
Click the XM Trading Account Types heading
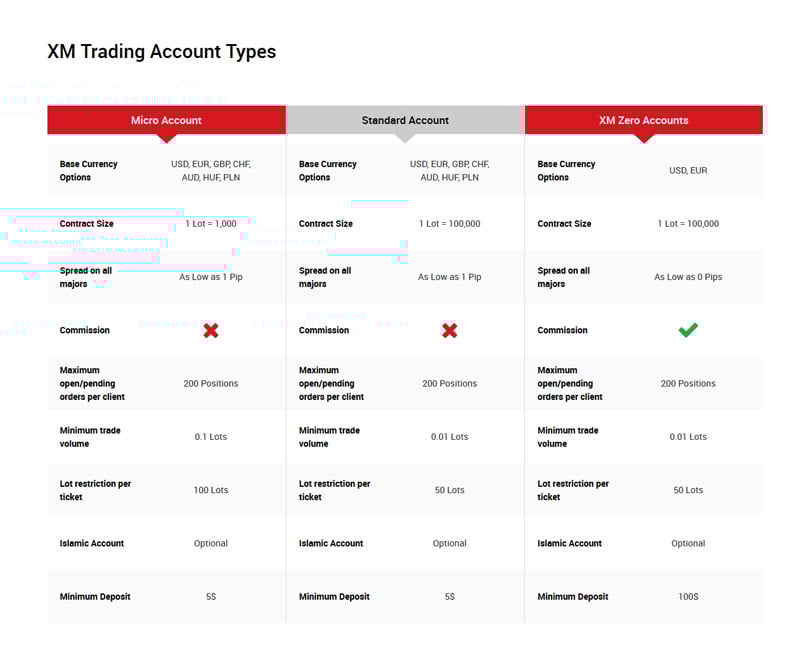(x=162, y=52)
